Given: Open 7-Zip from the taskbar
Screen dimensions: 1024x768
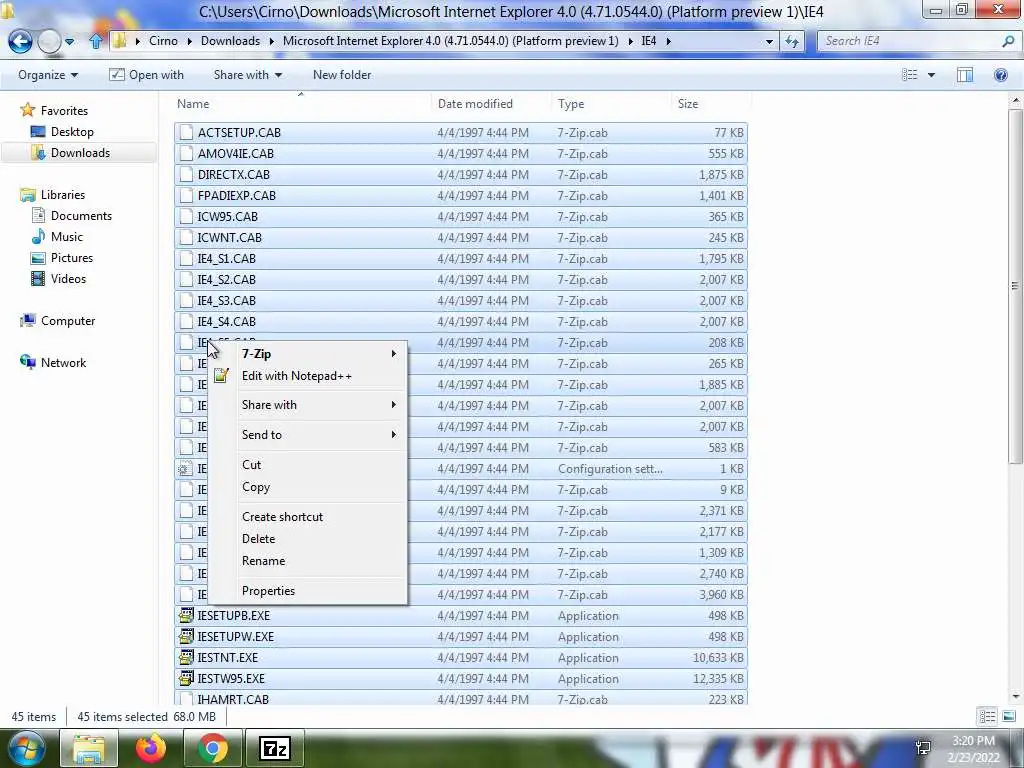Looking at the screenshot, I should tap(274, 748).
